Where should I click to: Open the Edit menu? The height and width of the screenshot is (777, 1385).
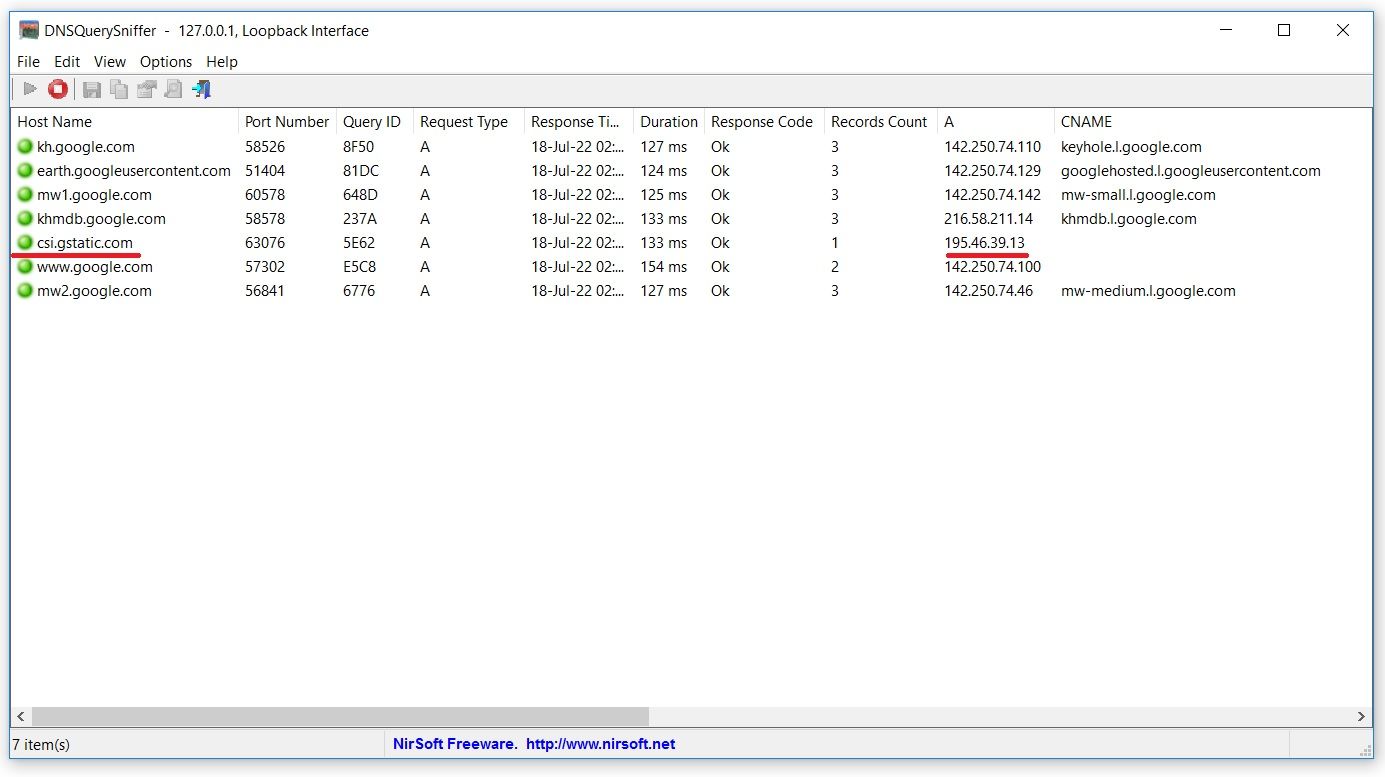coord(67,61)
